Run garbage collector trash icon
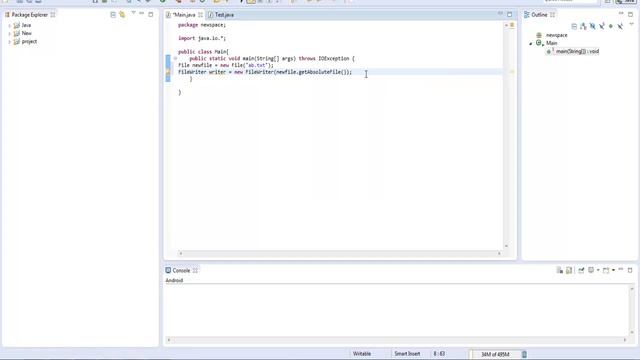Screen dimensions: 640x360 coord(524,354)
